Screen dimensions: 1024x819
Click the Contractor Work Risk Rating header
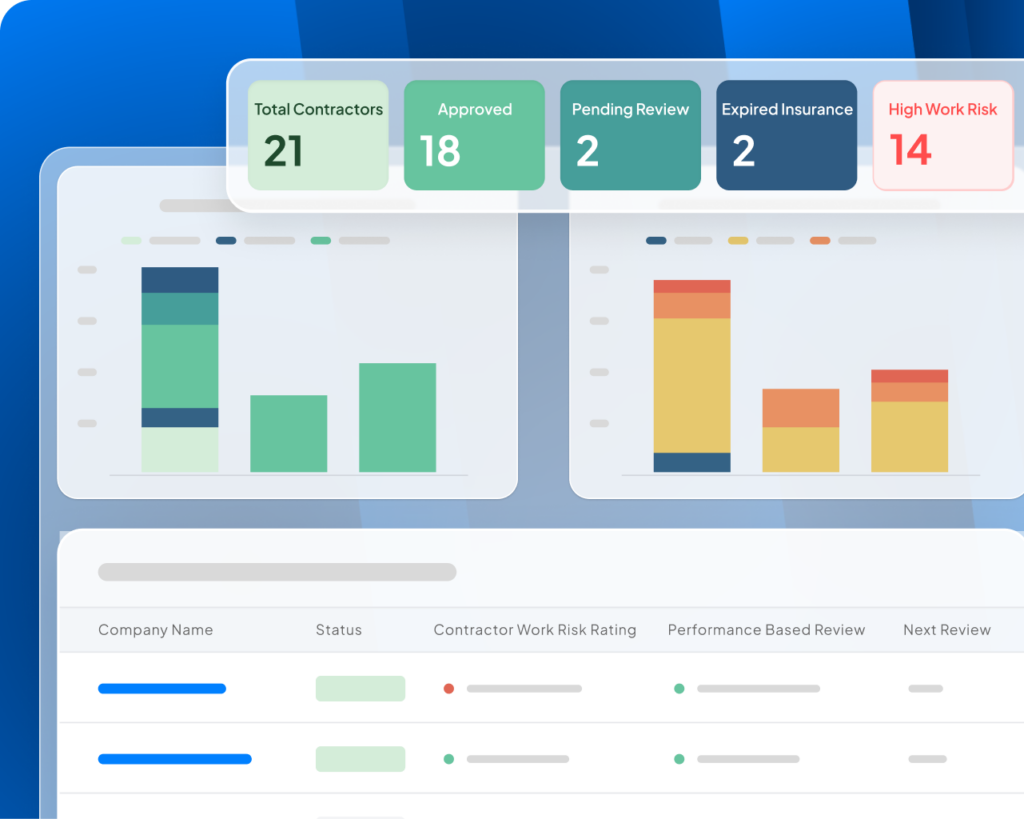click(535, 630)
